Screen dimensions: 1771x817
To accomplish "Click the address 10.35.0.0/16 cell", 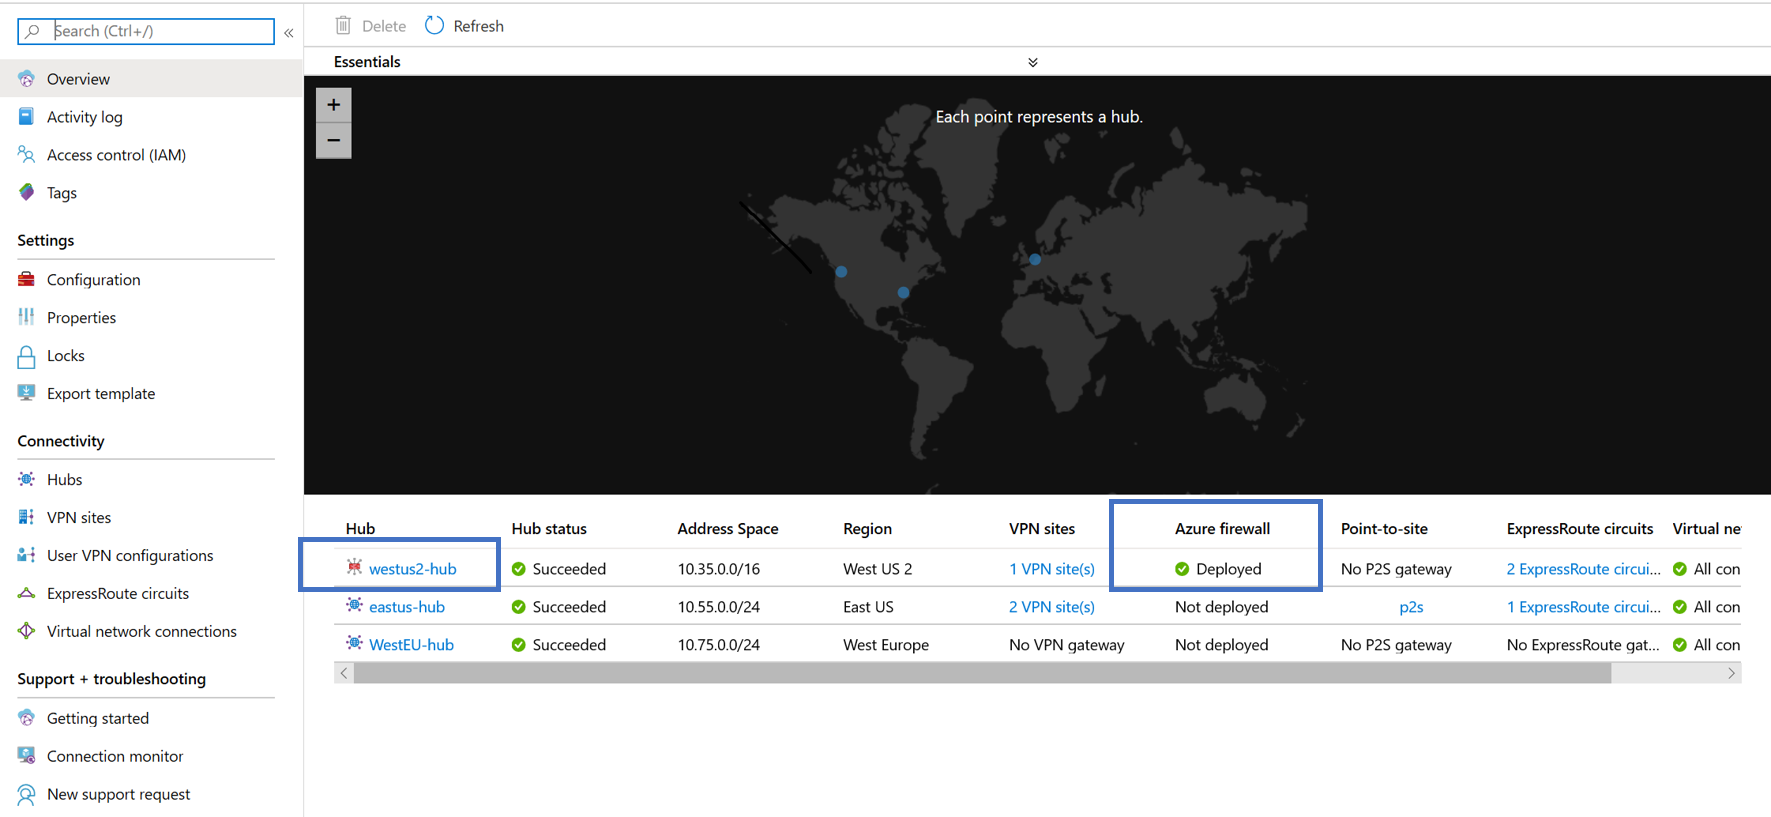I will (718, 569).
